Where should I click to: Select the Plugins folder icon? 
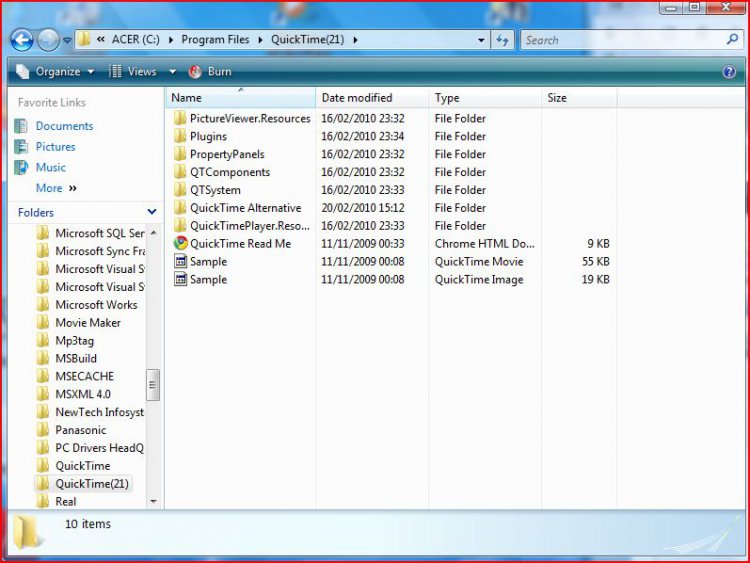180,136
